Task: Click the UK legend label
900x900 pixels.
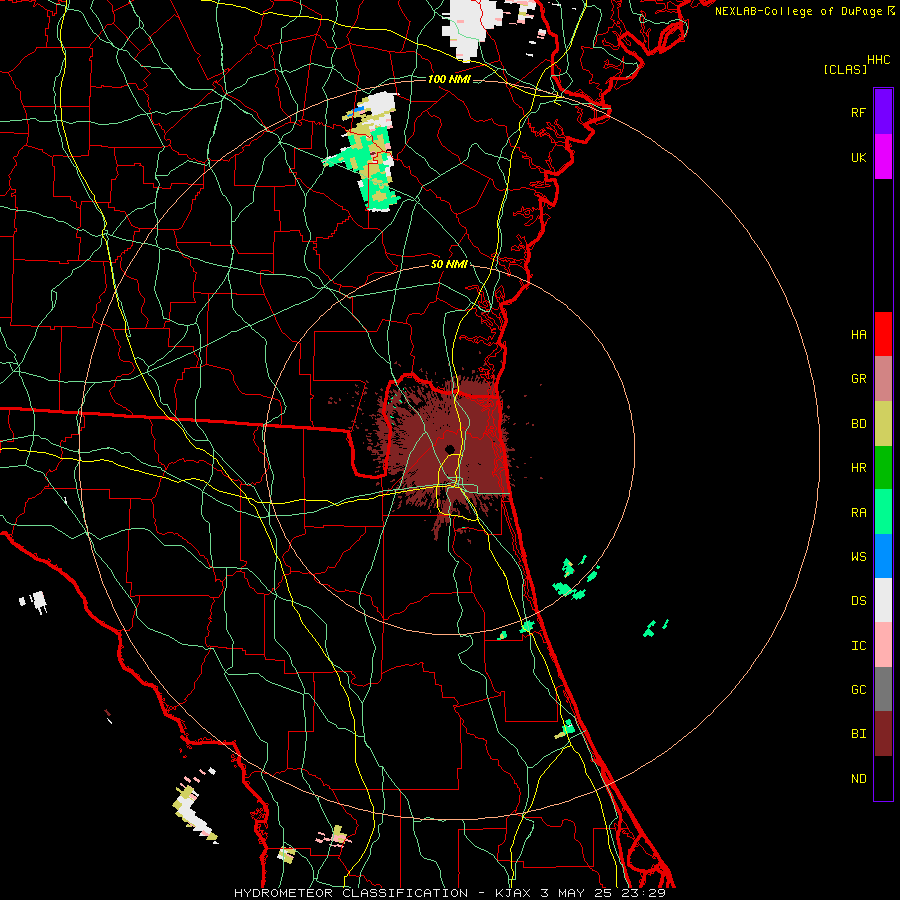Action: click(858, 157)
